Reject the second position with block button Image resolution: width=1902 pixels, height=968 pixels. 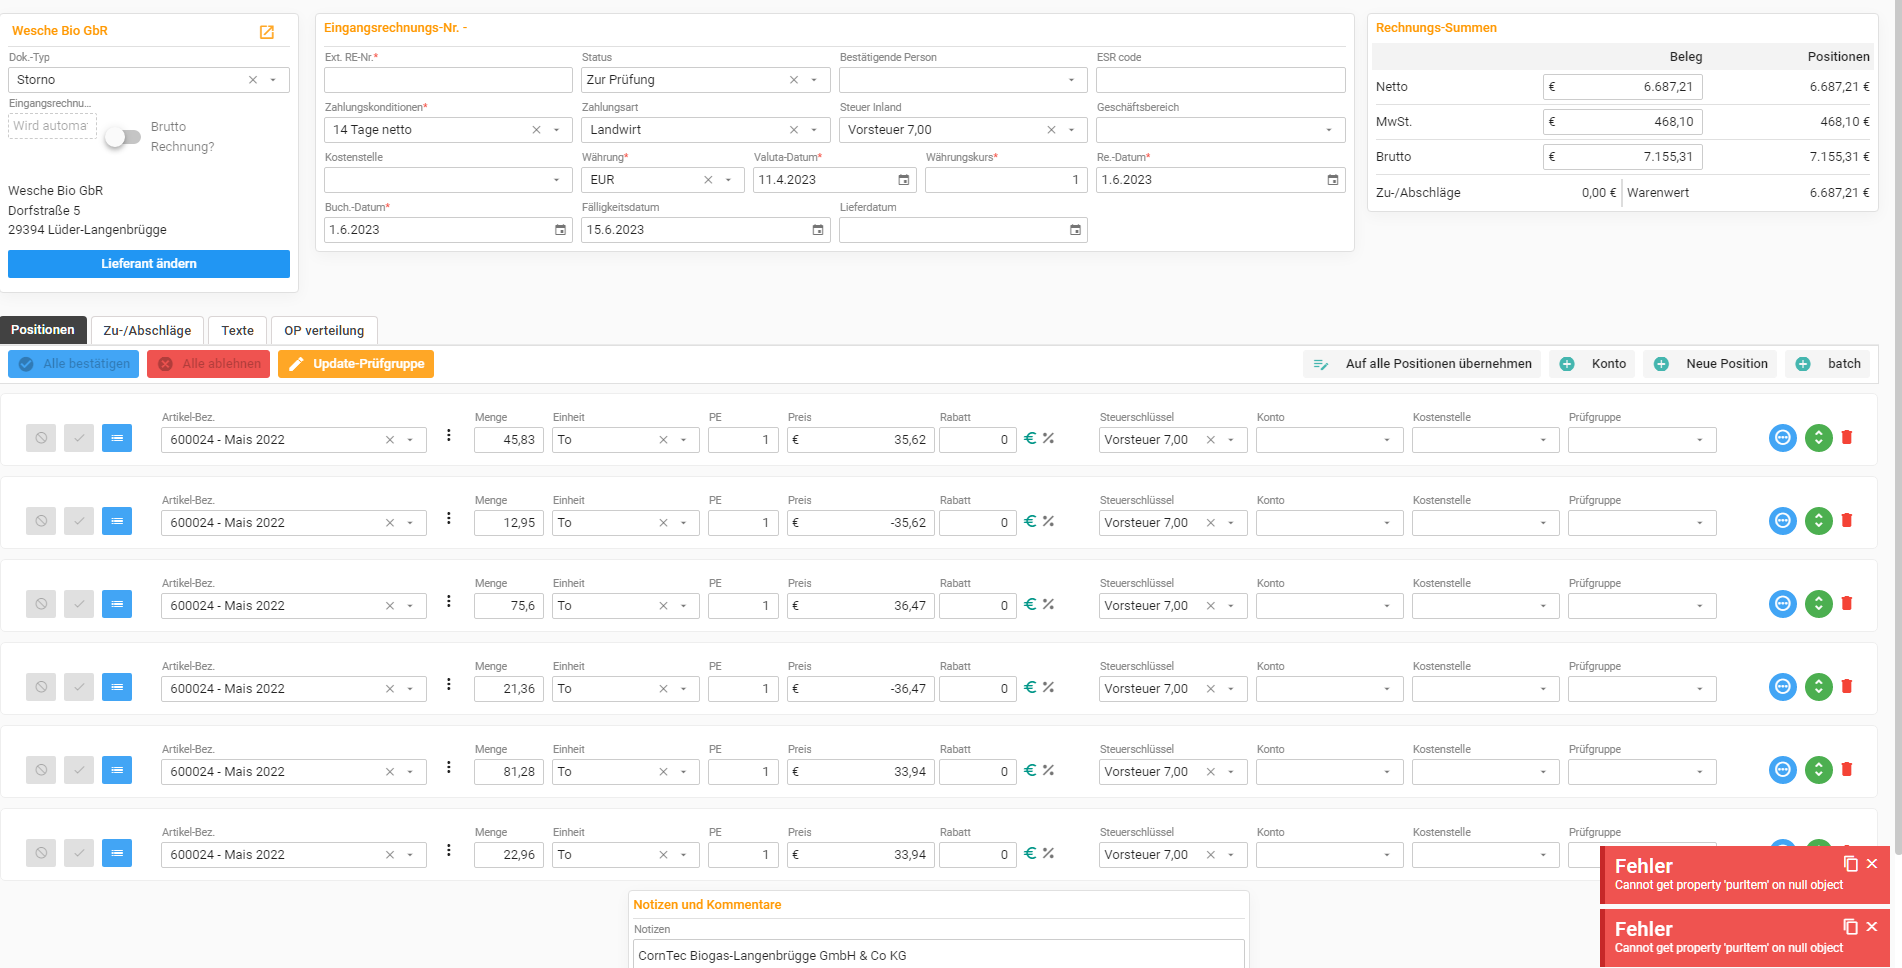(x=41, y=521)
